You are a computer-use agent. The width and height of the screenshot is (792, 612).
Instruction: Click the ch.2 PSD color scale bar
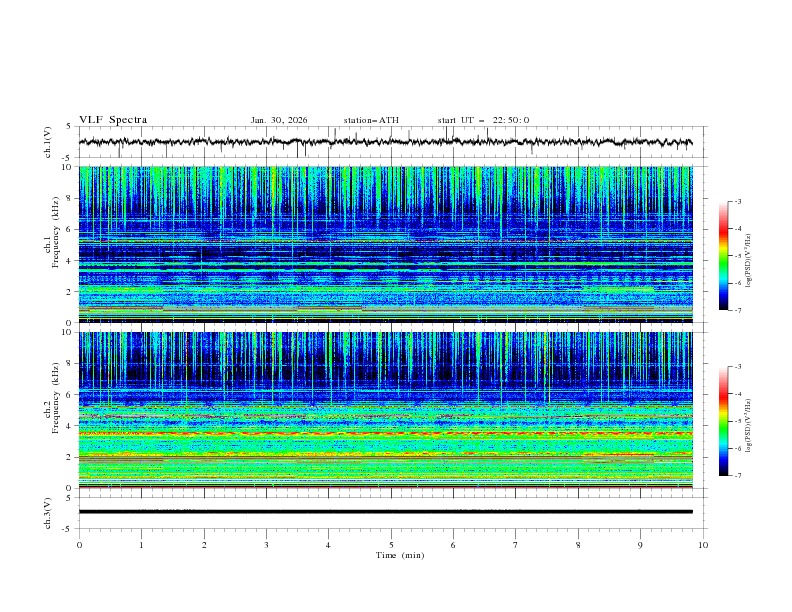(x=723, y=422)
